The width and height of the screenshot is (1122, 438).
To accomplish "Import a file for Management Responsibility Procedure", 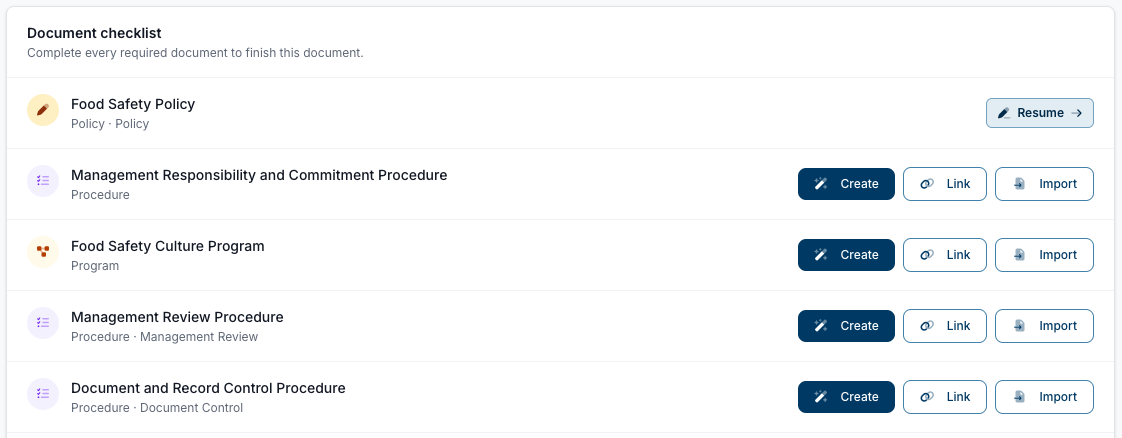I will (1044, 184).
